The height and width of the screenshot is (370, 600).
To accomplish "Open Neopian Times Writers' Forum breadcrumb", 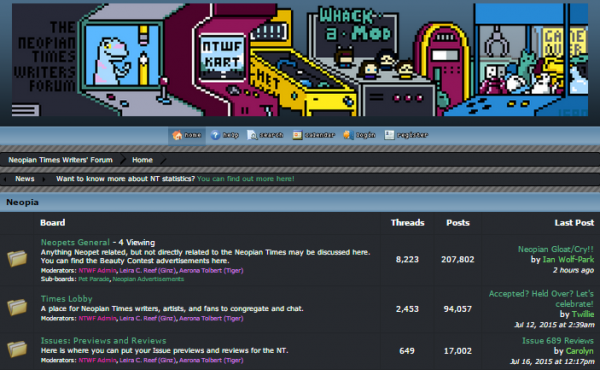I will [x=60, y=160].
